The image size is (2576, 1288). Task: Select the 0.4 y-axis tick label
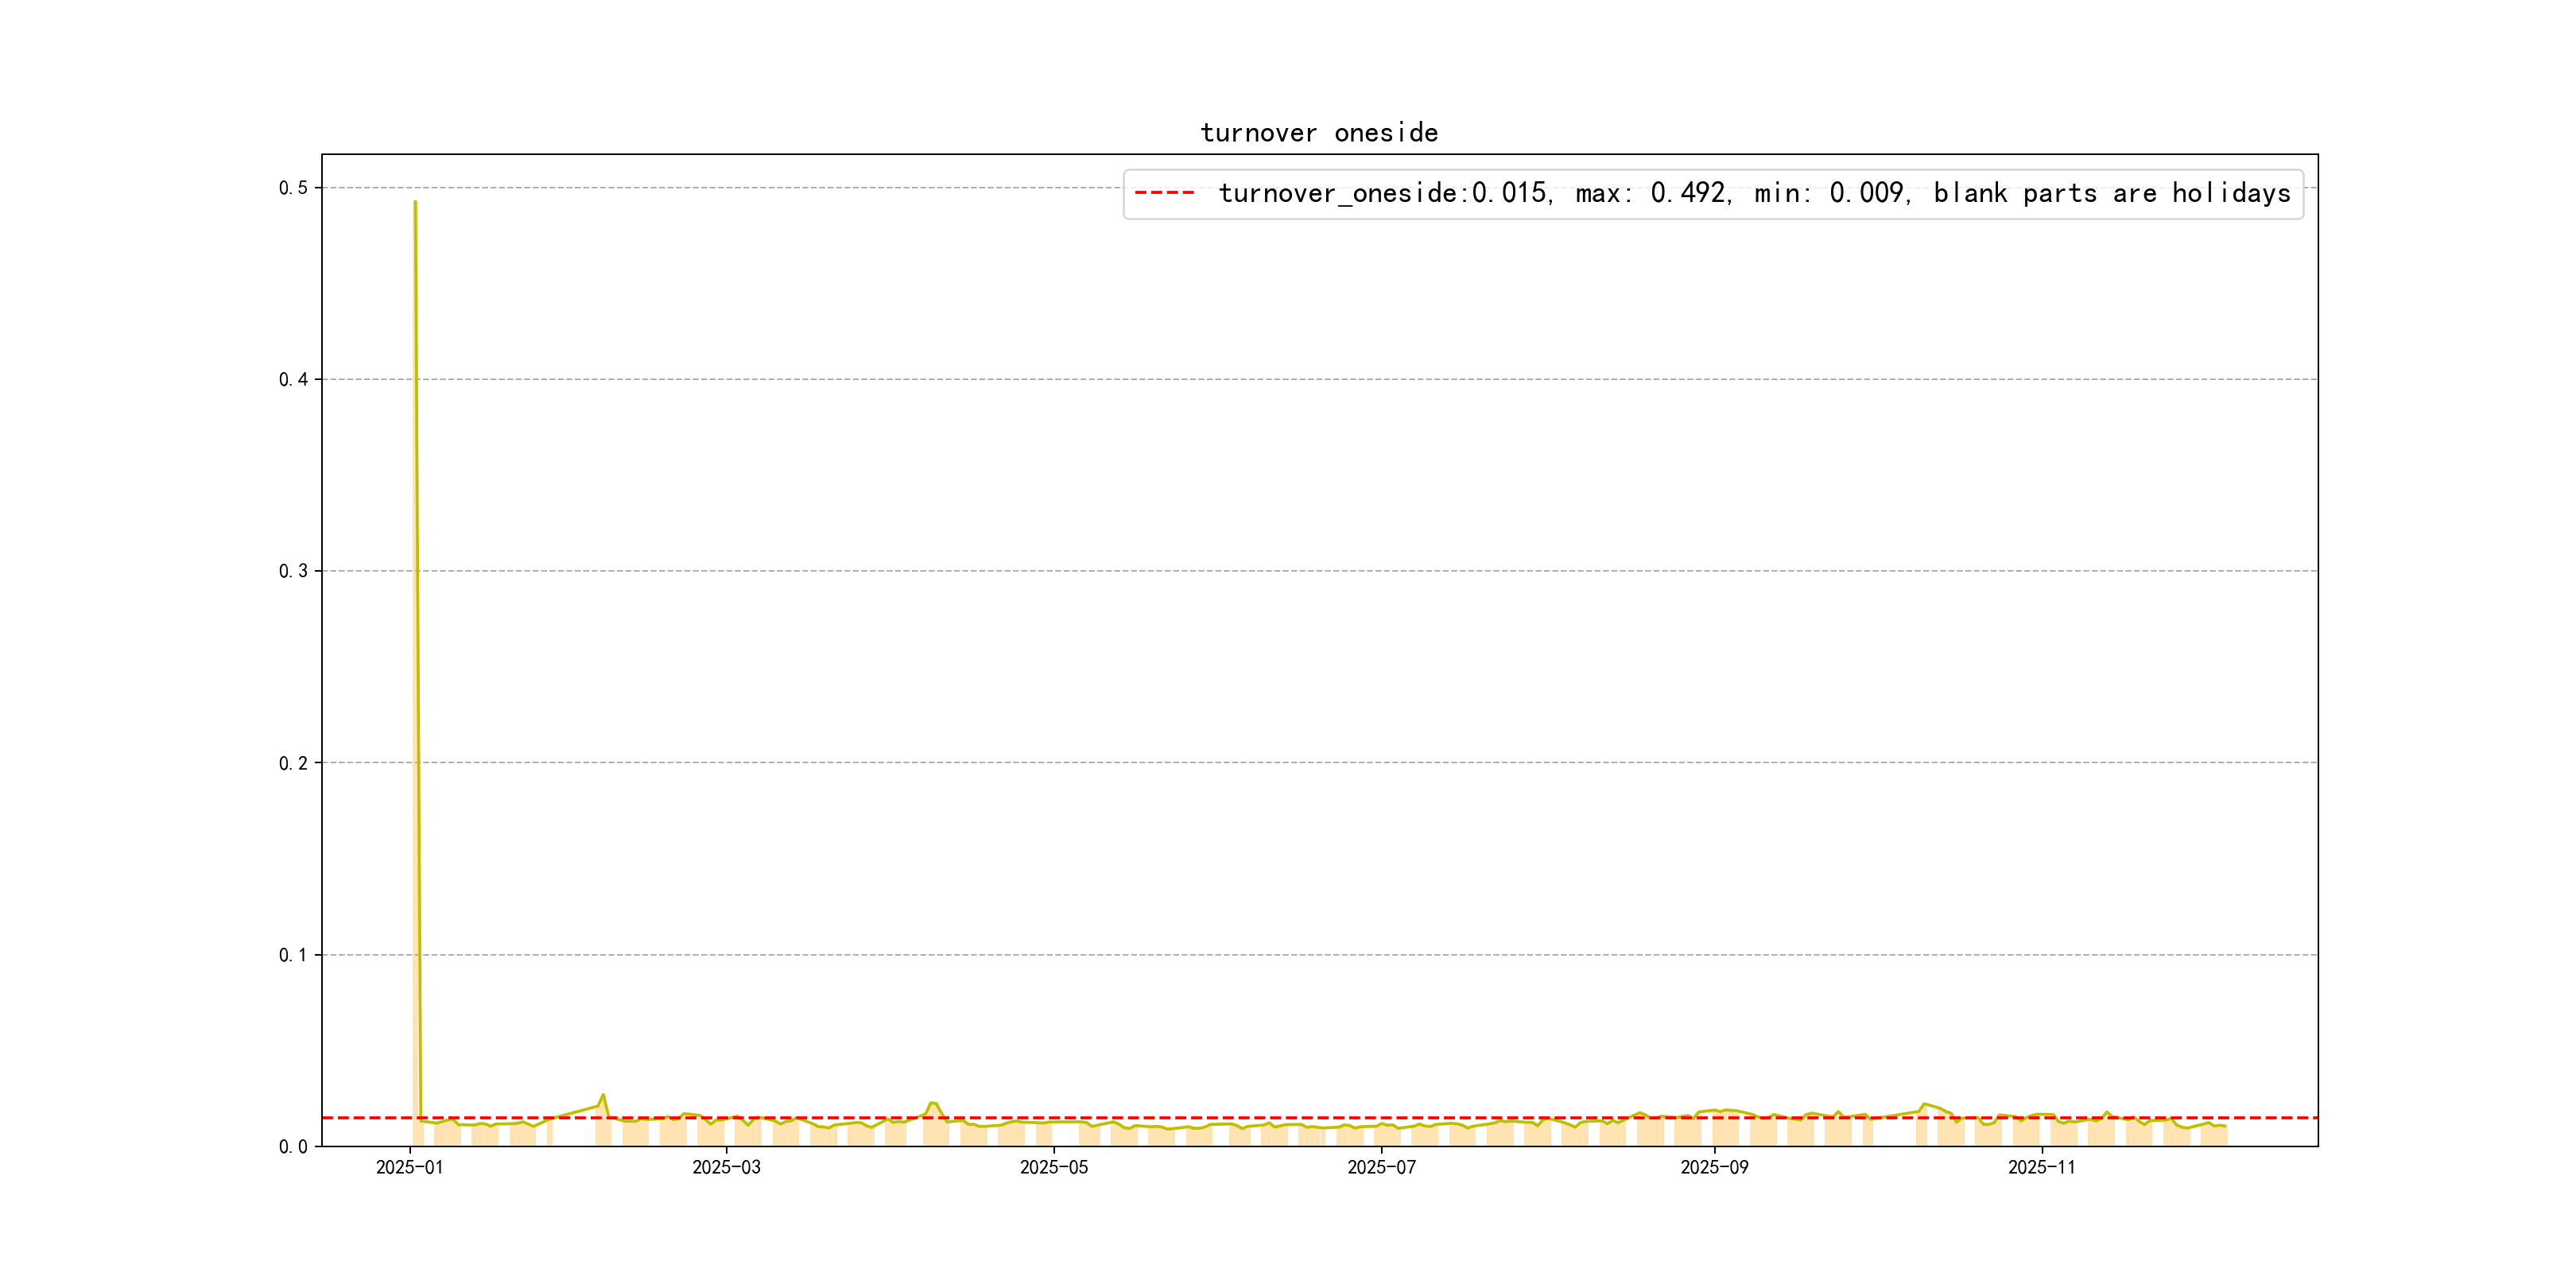[293, 380]
